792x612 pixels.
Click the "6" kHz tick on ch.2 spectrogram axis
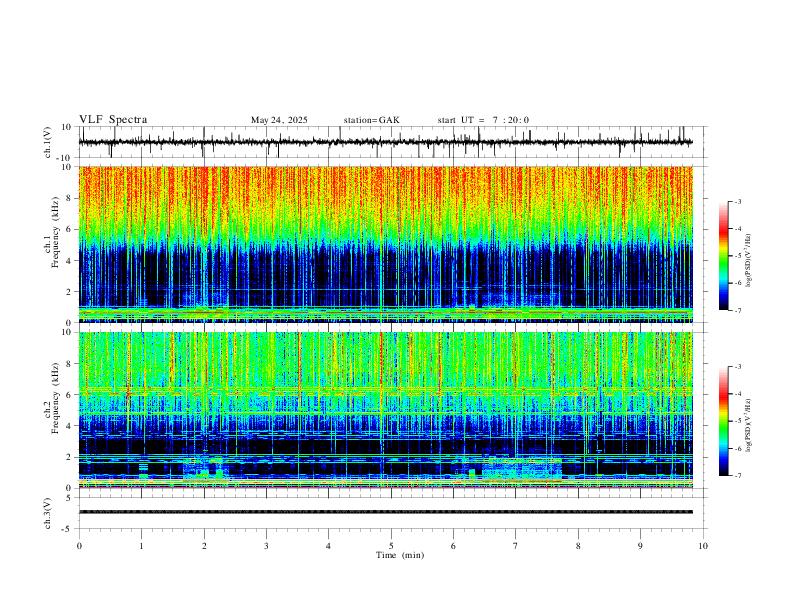click(x=71, y=394)
